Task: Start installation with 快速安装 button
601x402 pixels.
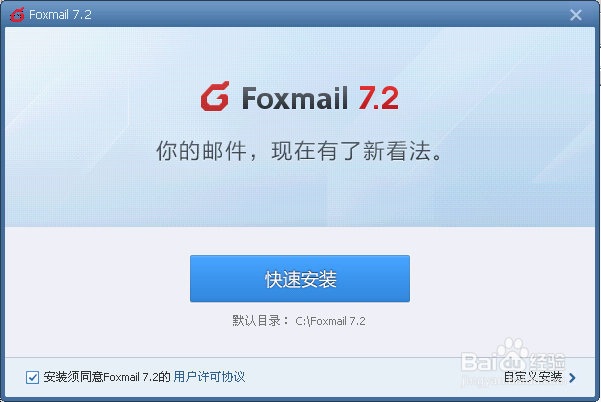Action: click(300, 279)
